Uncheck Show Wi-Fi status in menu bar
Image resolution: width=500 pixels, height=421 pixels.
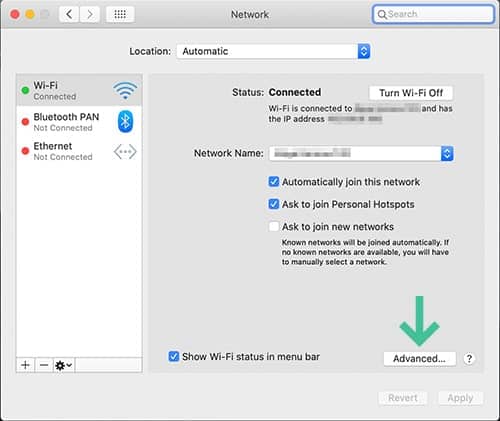click(173, 356)
